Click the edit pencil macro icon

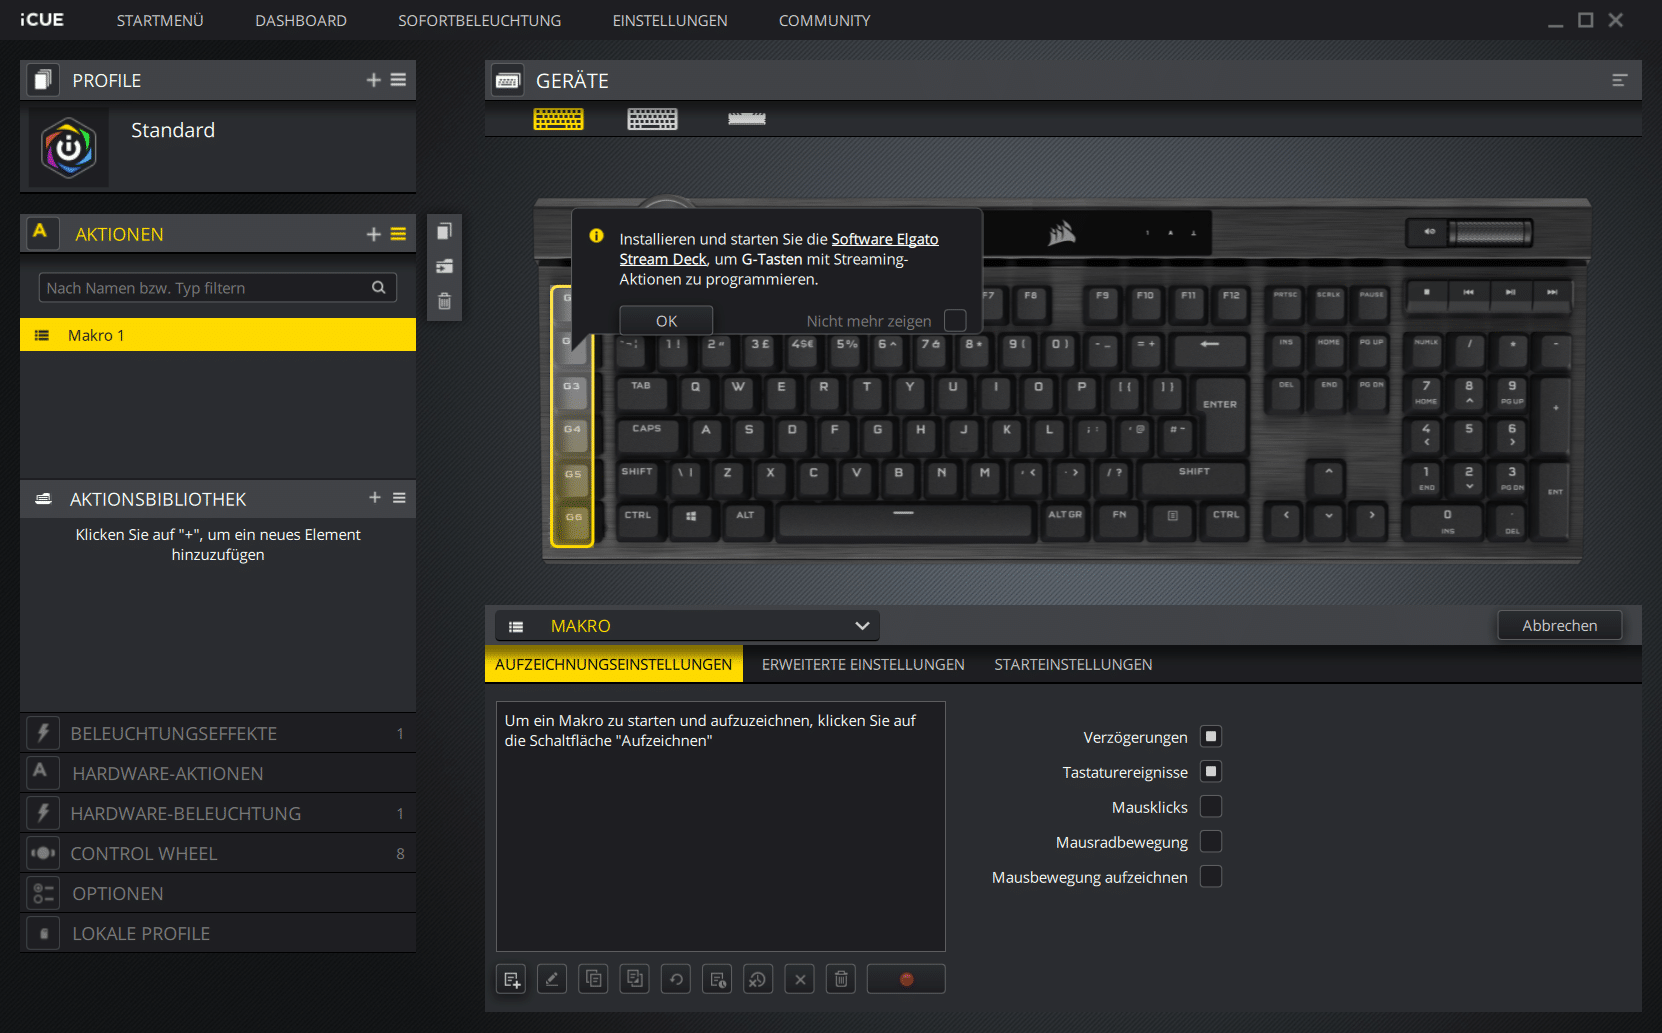tap(552, 979)
